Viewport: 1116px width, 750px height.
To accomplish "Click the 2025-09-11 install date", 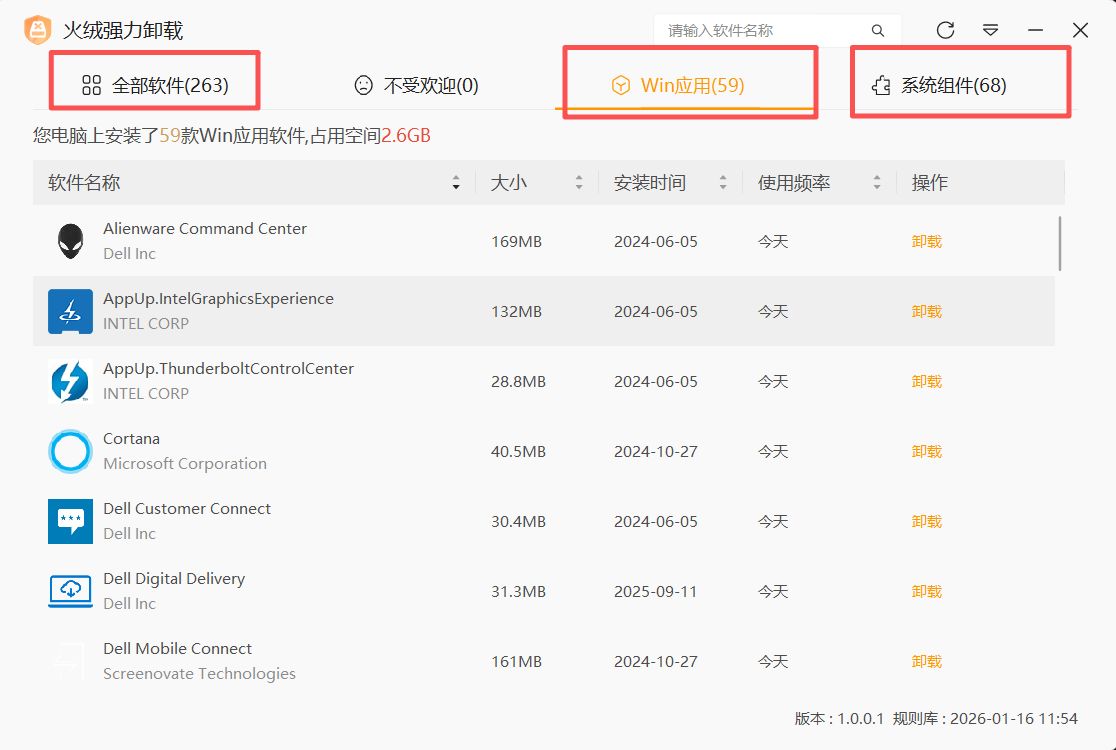I will tap(656, 591).
